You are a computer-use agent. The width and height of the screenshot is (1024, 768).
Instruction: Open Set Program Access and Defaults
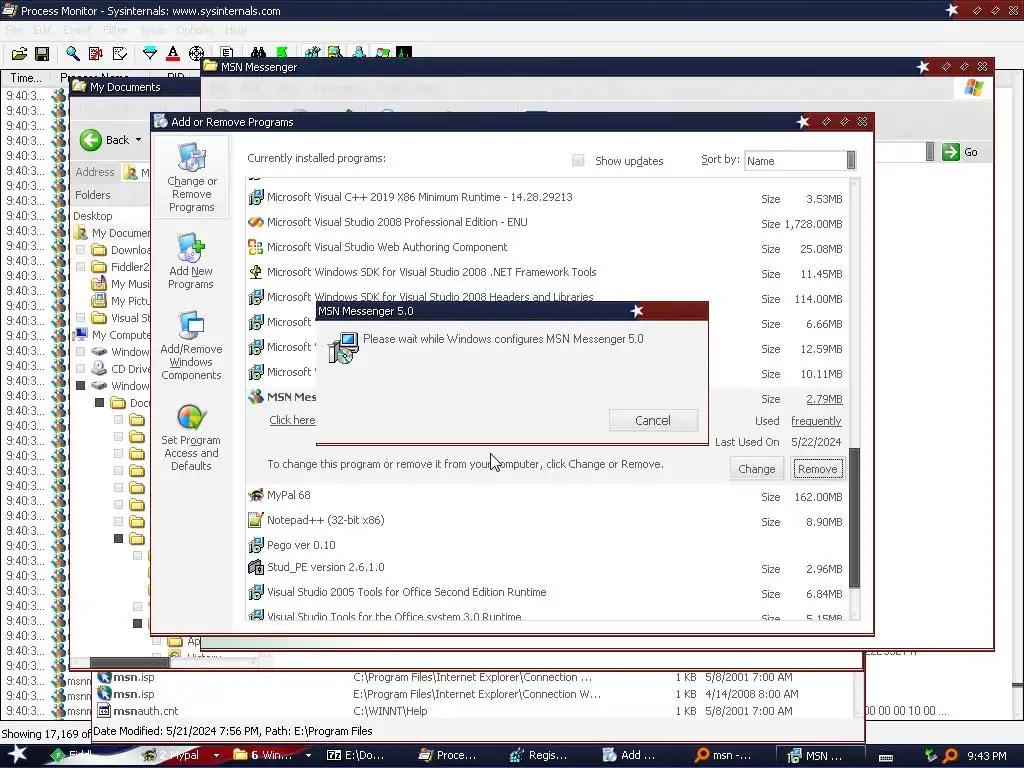click(191, 438)
